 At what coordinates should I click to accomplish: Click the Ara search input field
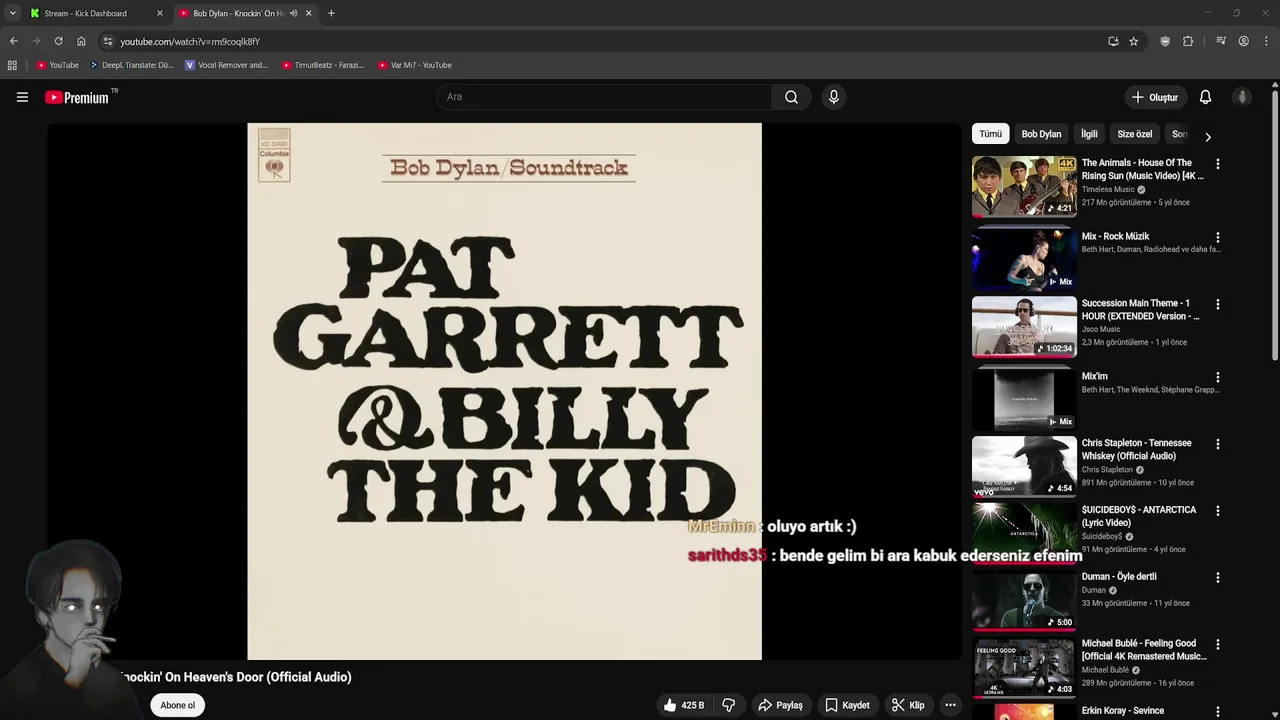(604, 97)
